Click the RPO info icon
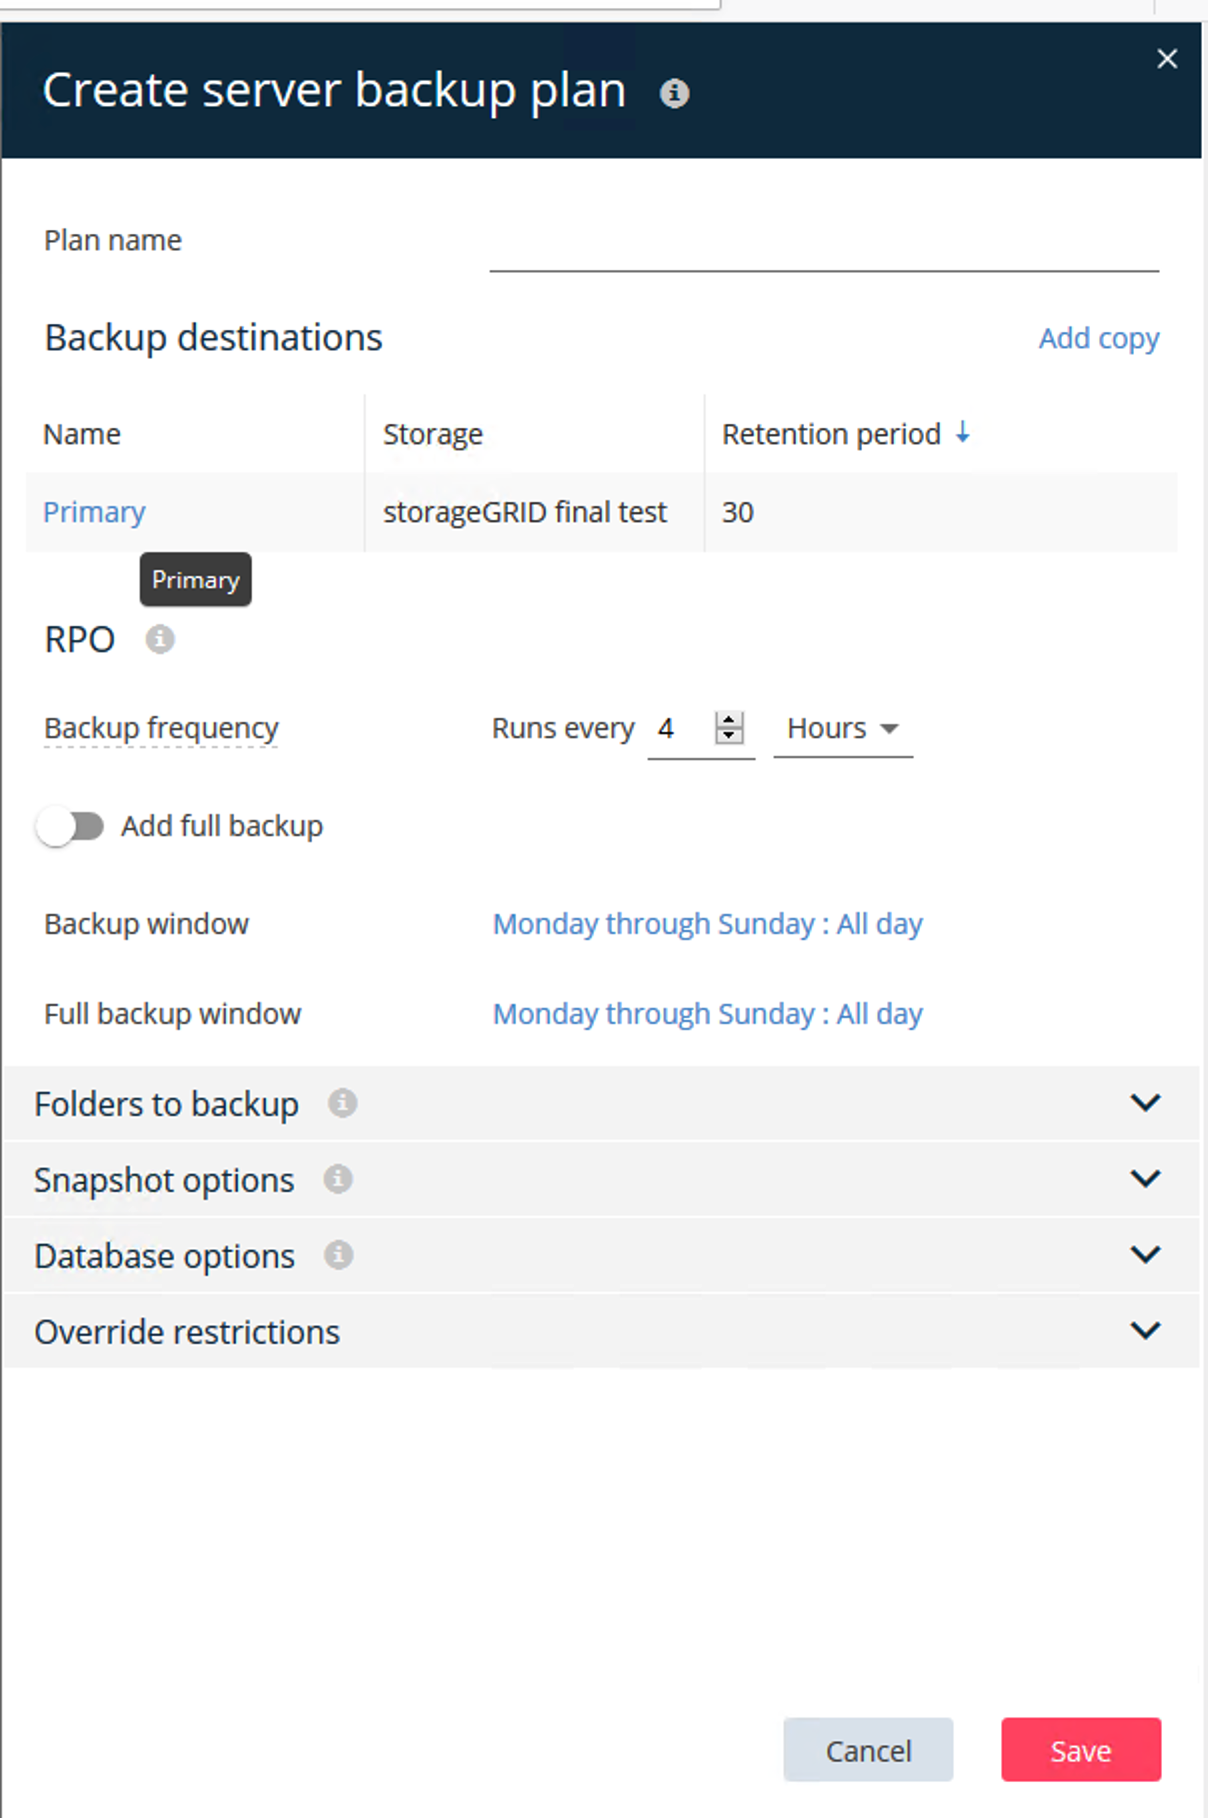1208x1818 pixels. [x=160, y=639]
